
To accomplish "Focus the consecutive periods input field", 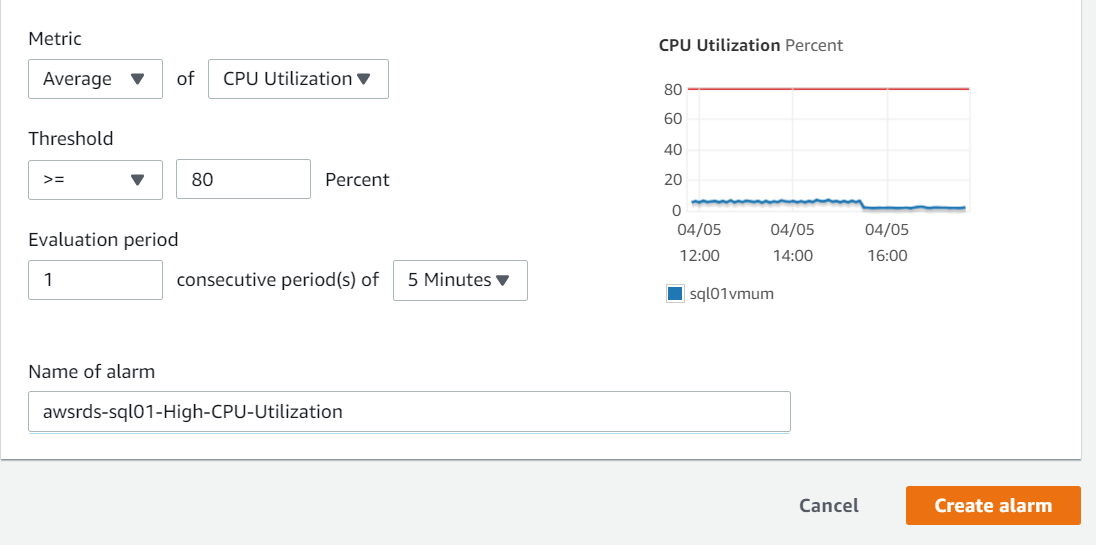I will coord(95,280).
